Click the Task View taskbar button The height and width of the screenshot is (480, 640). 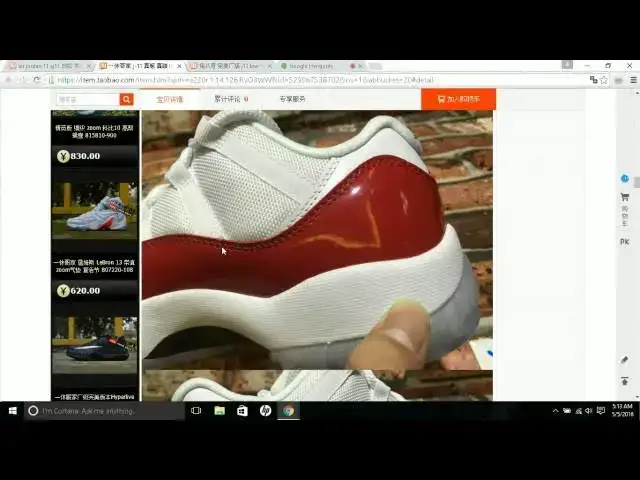(x=196, y=410)
